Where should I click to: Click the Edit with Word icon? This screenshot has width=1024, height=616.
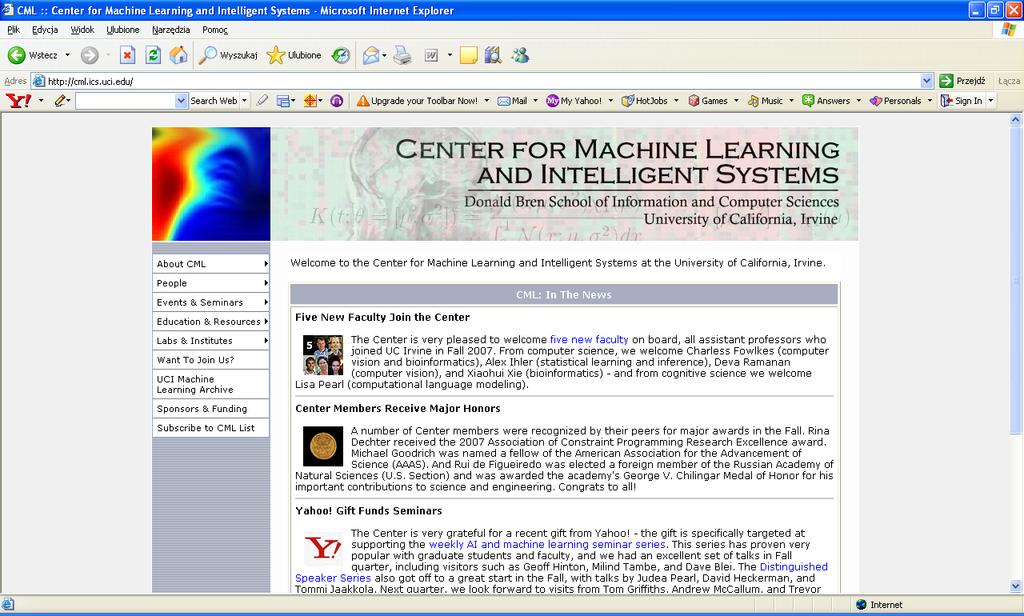(x=432, y=56)
